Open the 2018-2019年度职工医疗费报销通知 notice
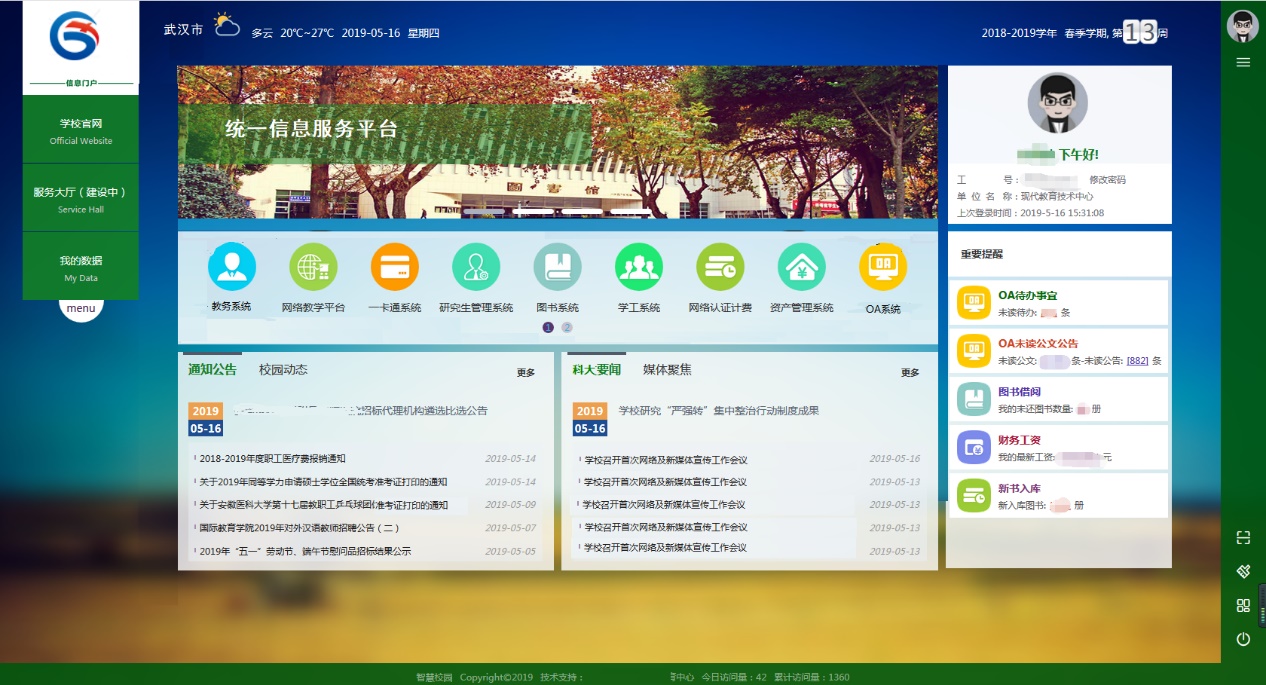This screenshot has width=1266, height=685. click(x=272, y=459)
